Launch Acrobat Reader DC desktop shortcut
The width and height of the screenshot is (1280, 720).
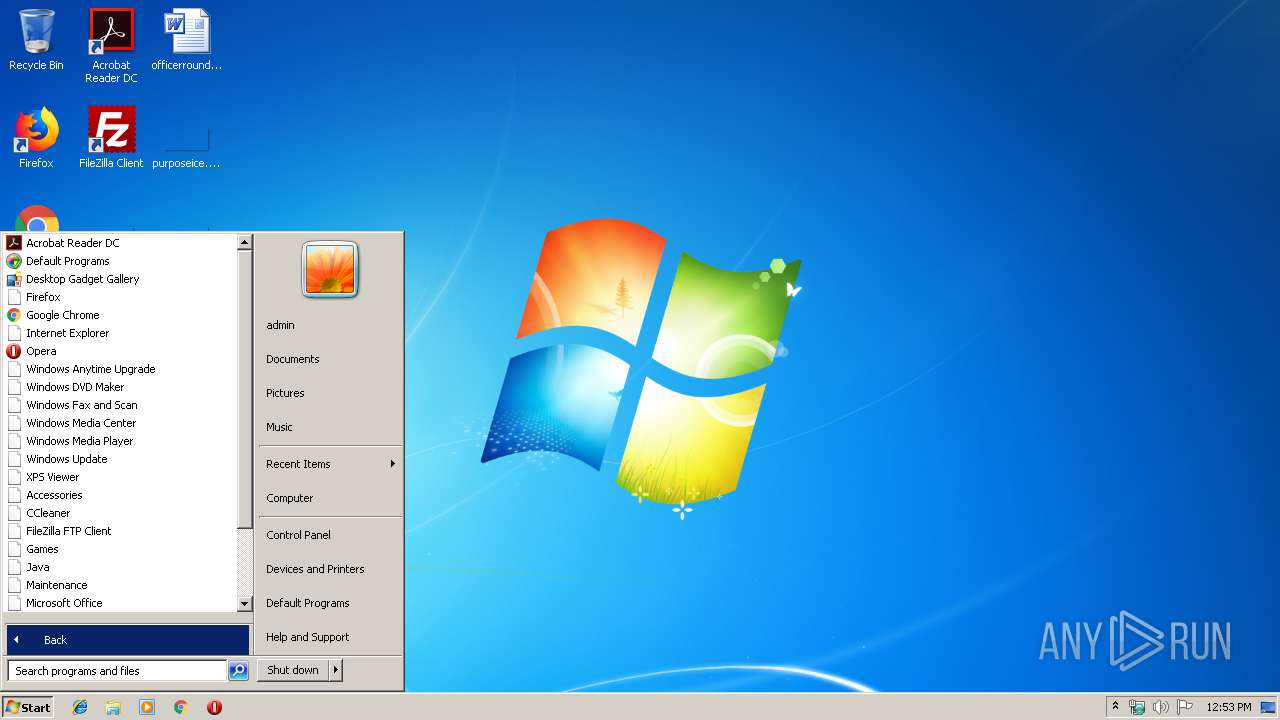[111, 45]
